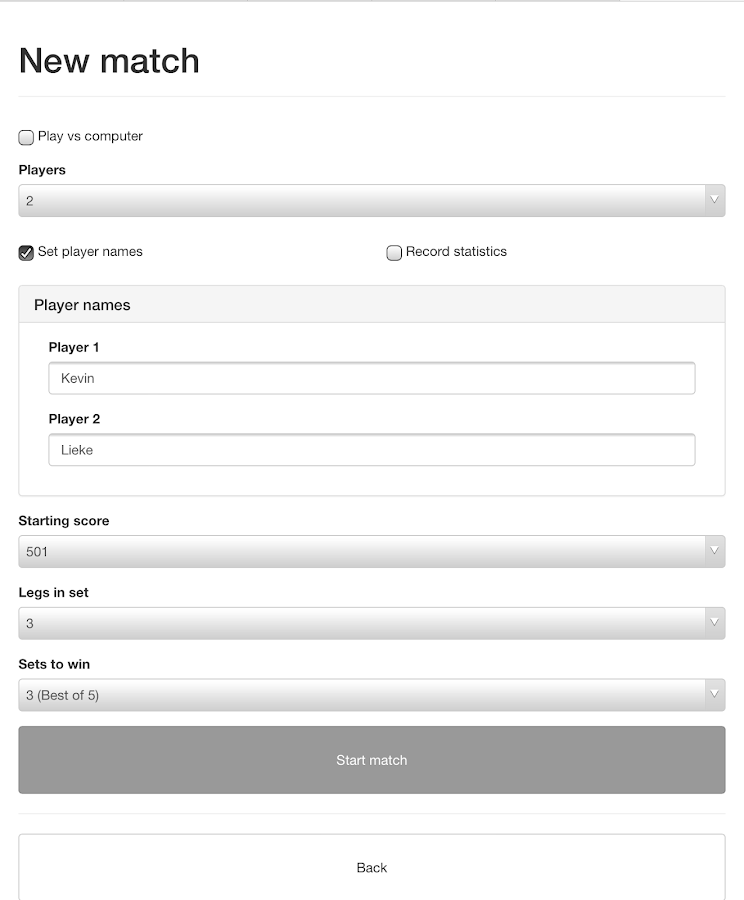Enable Record statistics checkbox
This screenshot has width=744, height=900.
coord(394,253)
